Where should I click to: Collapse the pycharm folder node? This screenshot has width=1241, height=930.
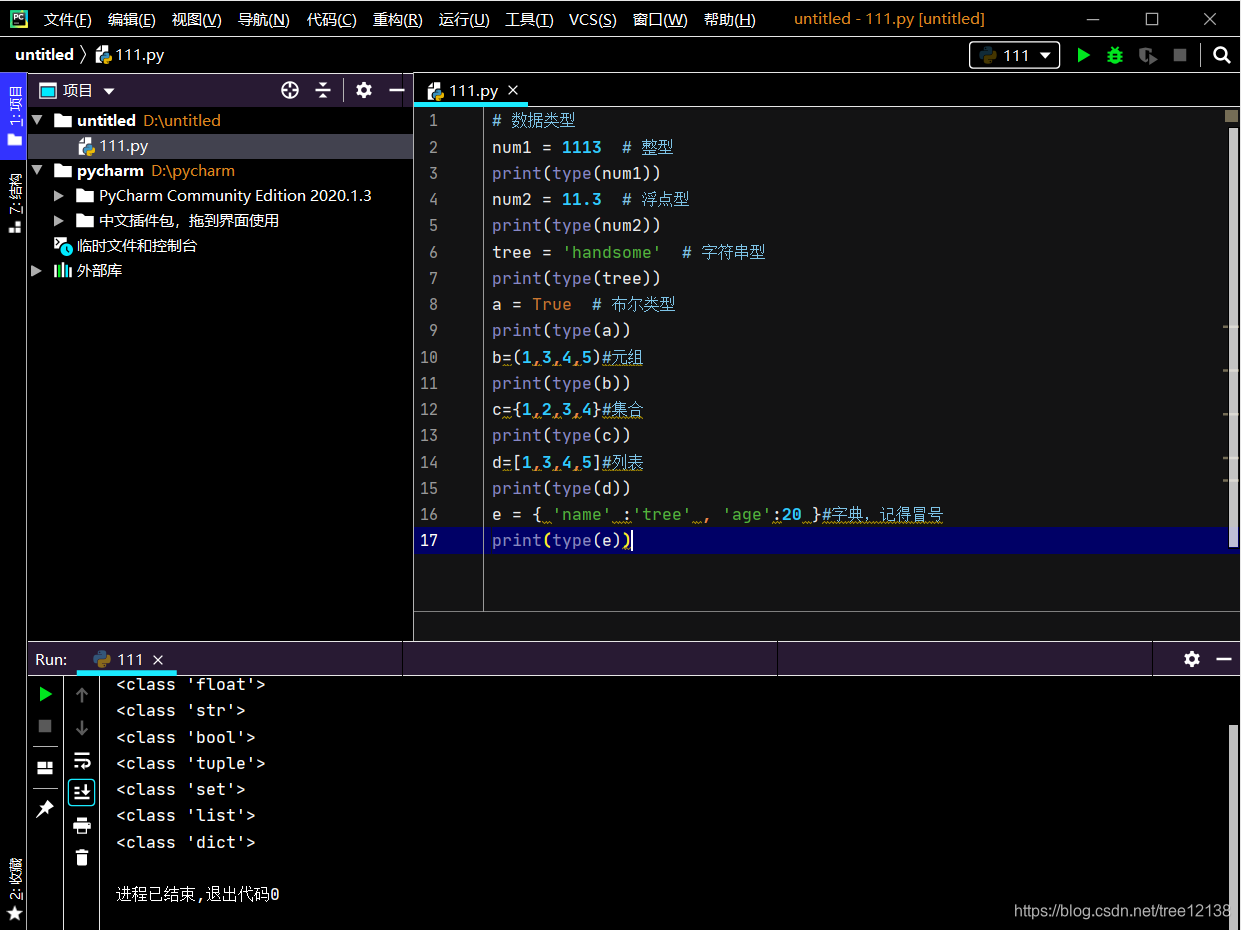[38, 171]
